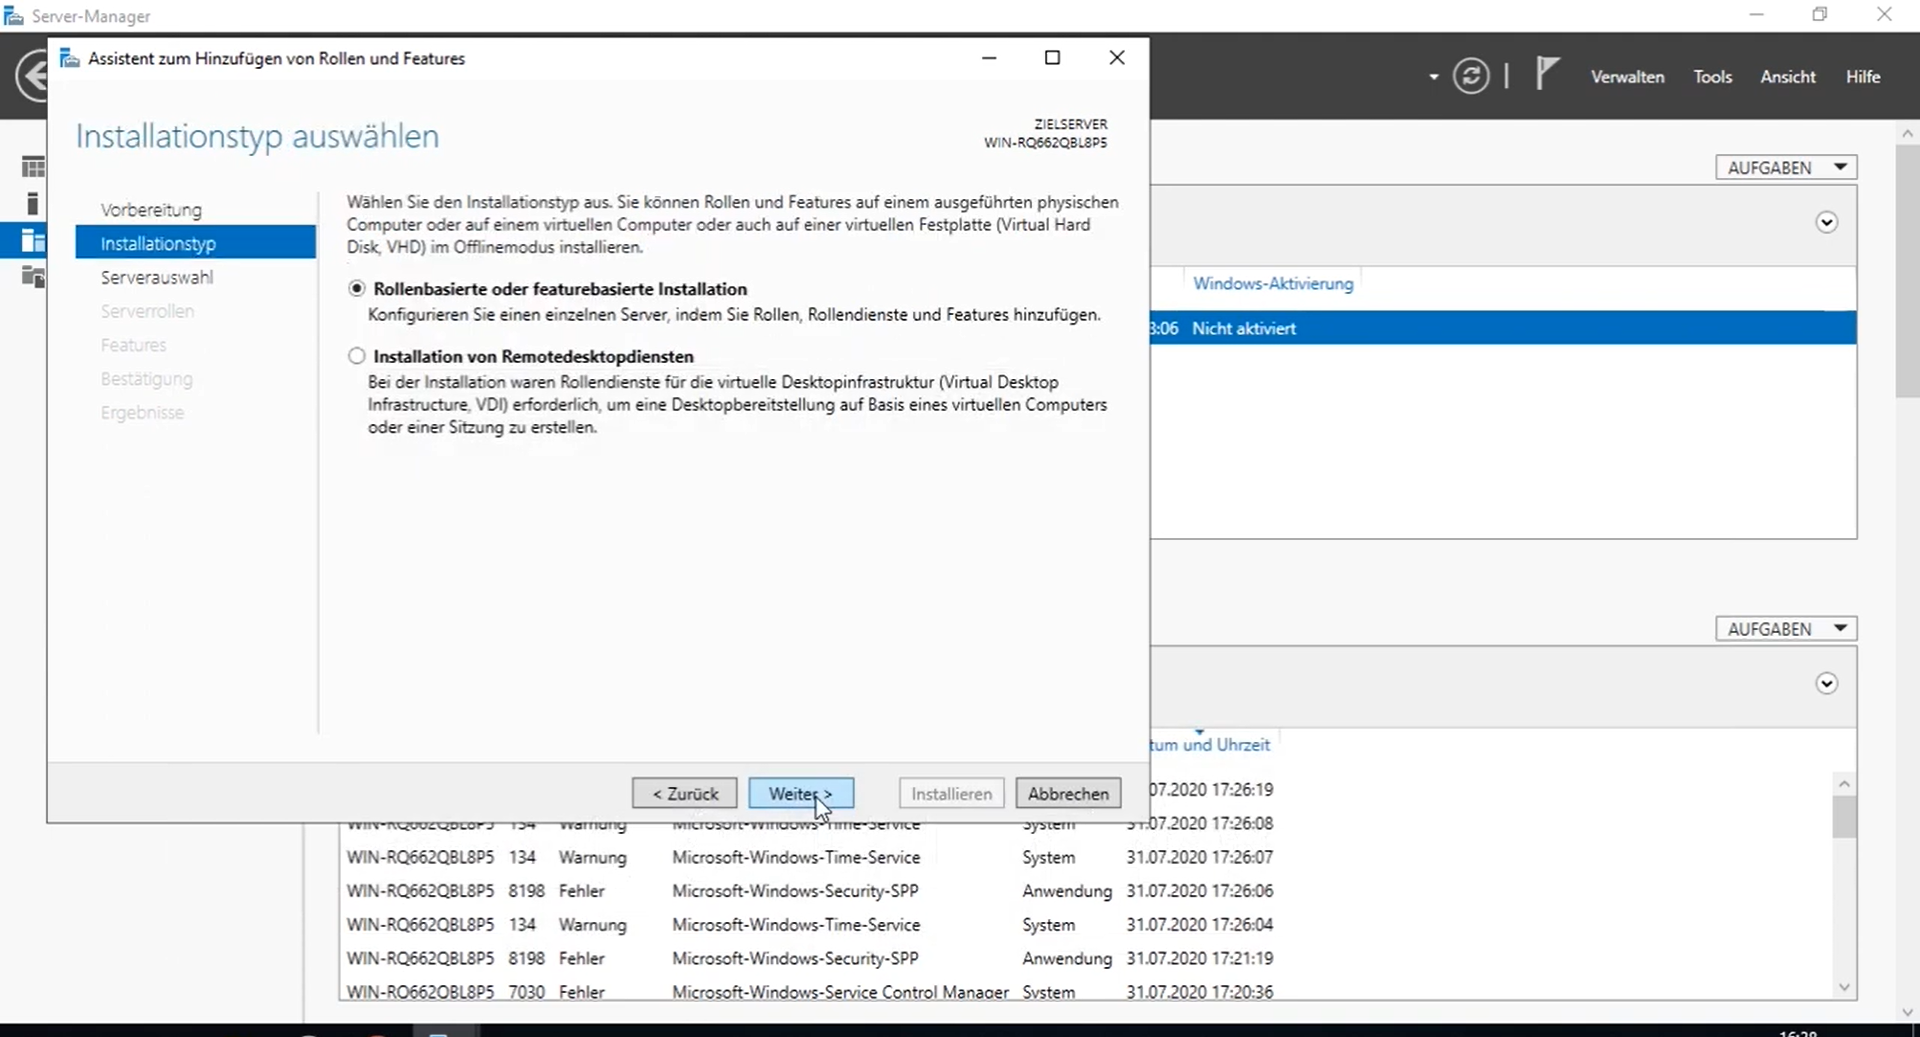This screenshot has height=1037, width=1920.
Task: Choose Installation von Remotedesktopdiensten radio button
Action: 357,356
